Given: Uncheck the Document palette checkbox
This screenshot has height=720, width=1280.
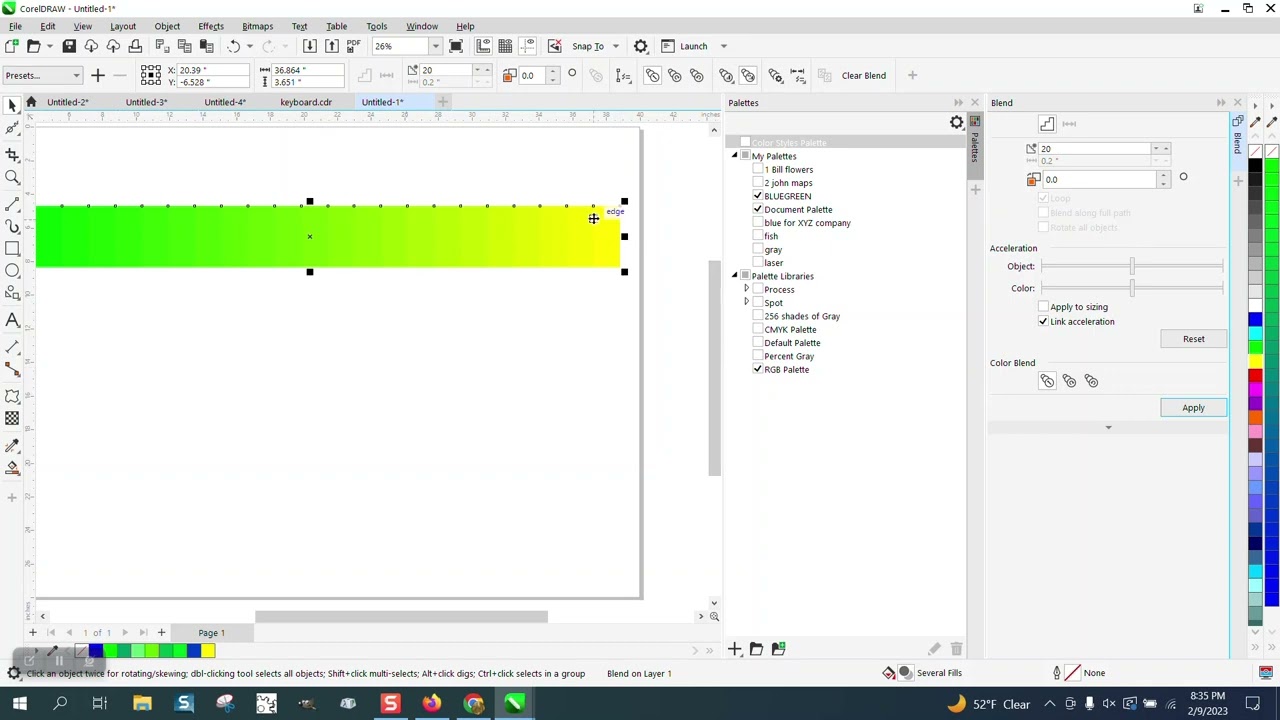Looking at the screenshot, I should pos(758,209).
